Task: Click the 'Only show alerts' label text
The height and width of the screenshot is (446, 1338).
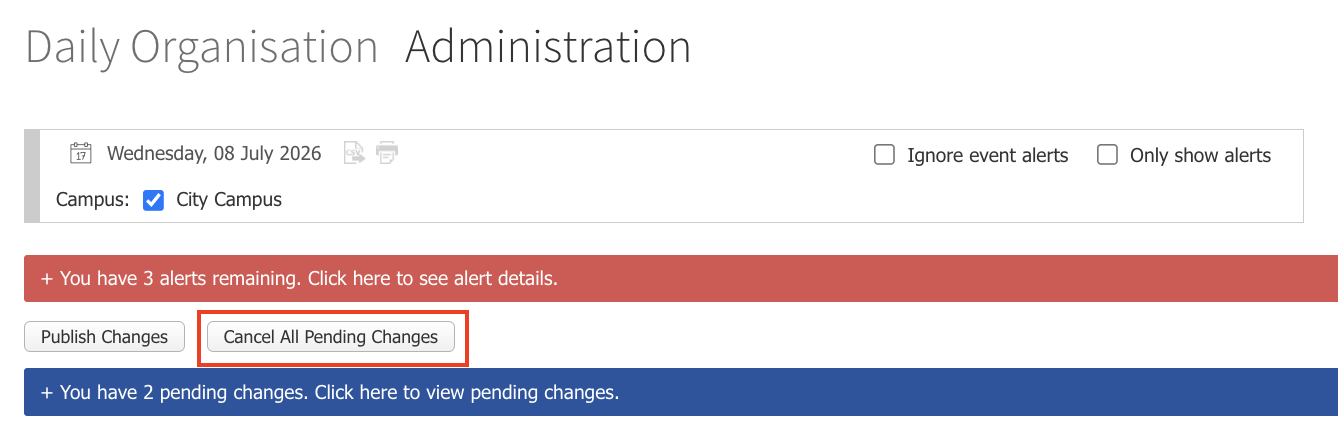Action: click(x=1200, y=155)
